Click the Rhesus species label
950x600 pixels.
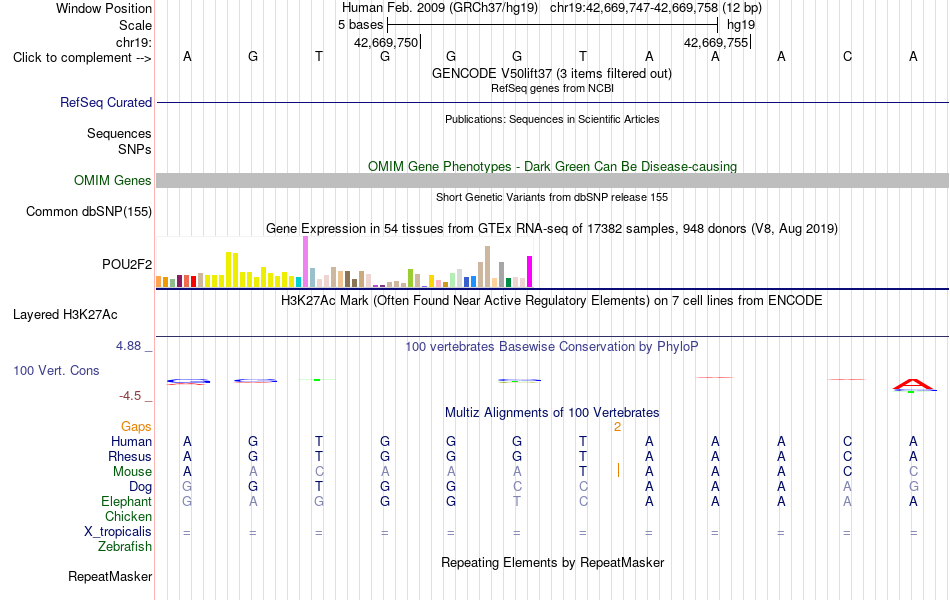click(x=130, y=456)
